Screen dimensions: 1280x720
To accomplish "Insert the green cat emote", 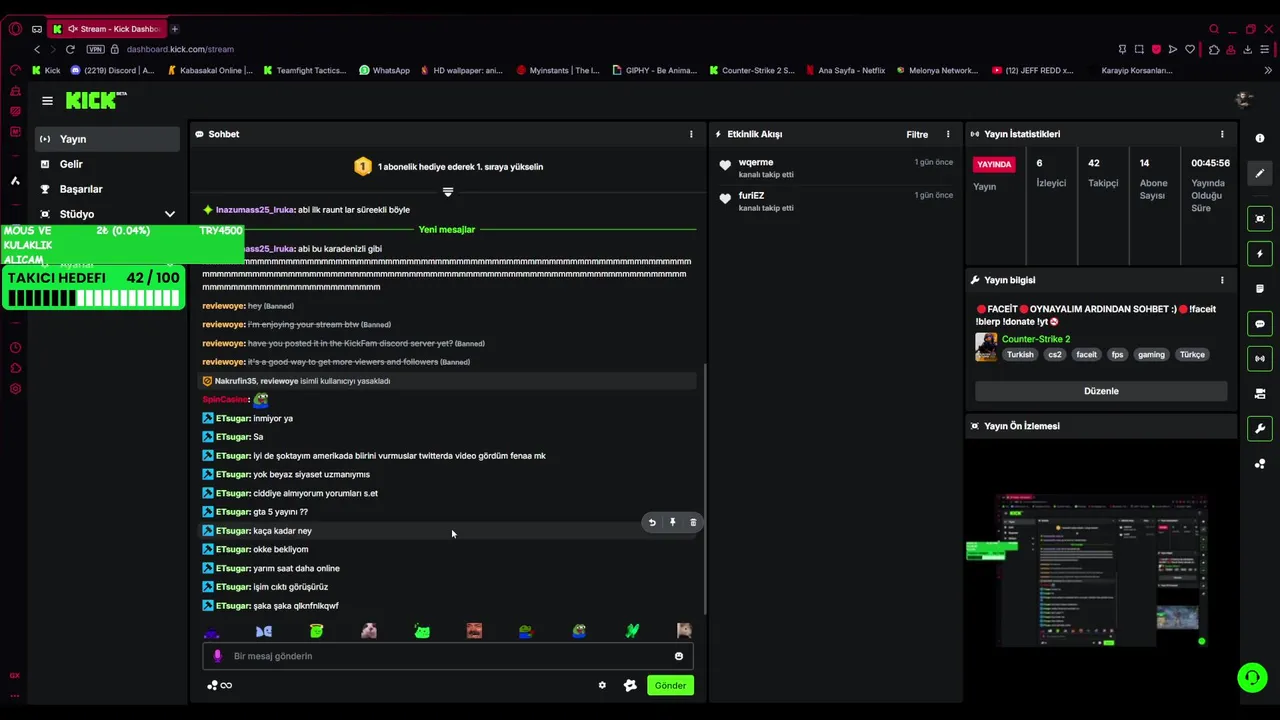I will [422, 631].
